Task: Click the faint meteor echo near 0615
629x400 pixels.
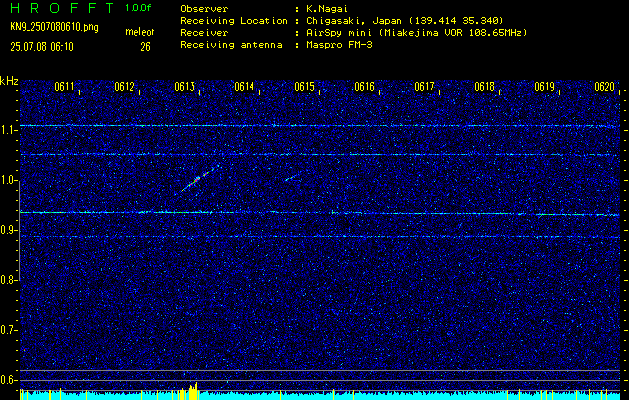Action: [293, 177]
